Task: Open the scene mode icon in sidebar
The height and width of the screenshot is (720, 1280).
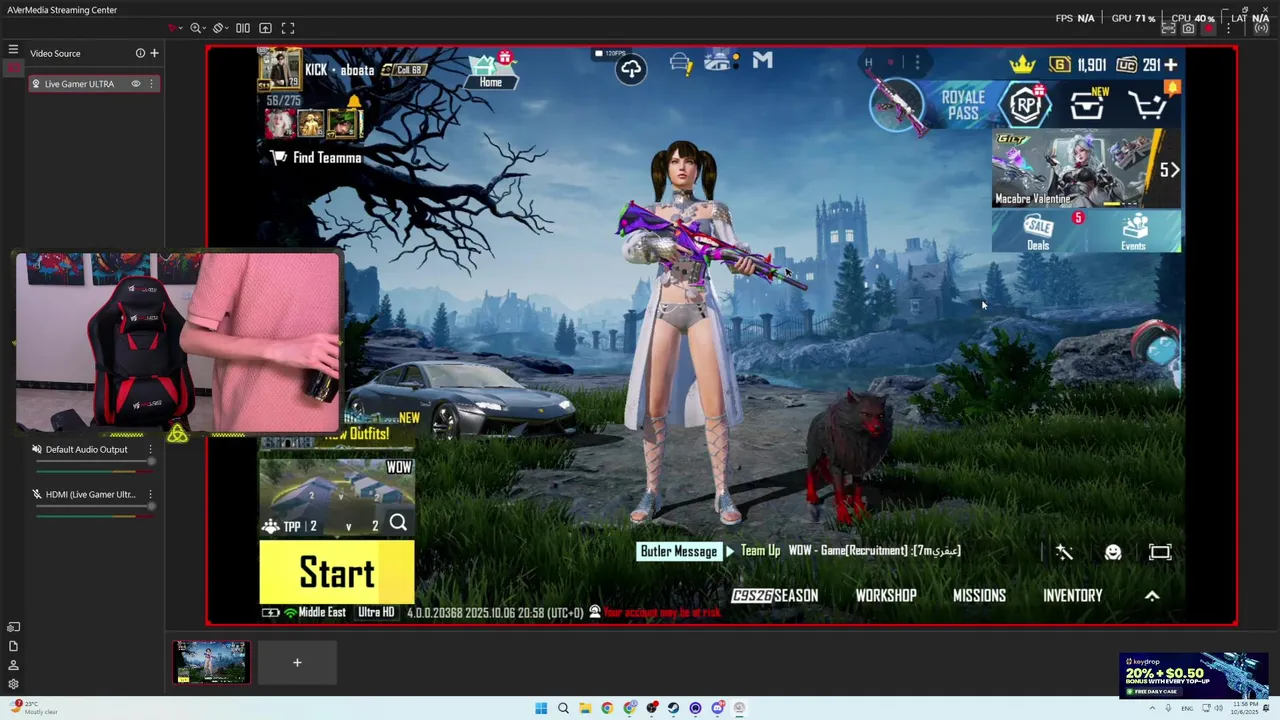Action: 13,627
